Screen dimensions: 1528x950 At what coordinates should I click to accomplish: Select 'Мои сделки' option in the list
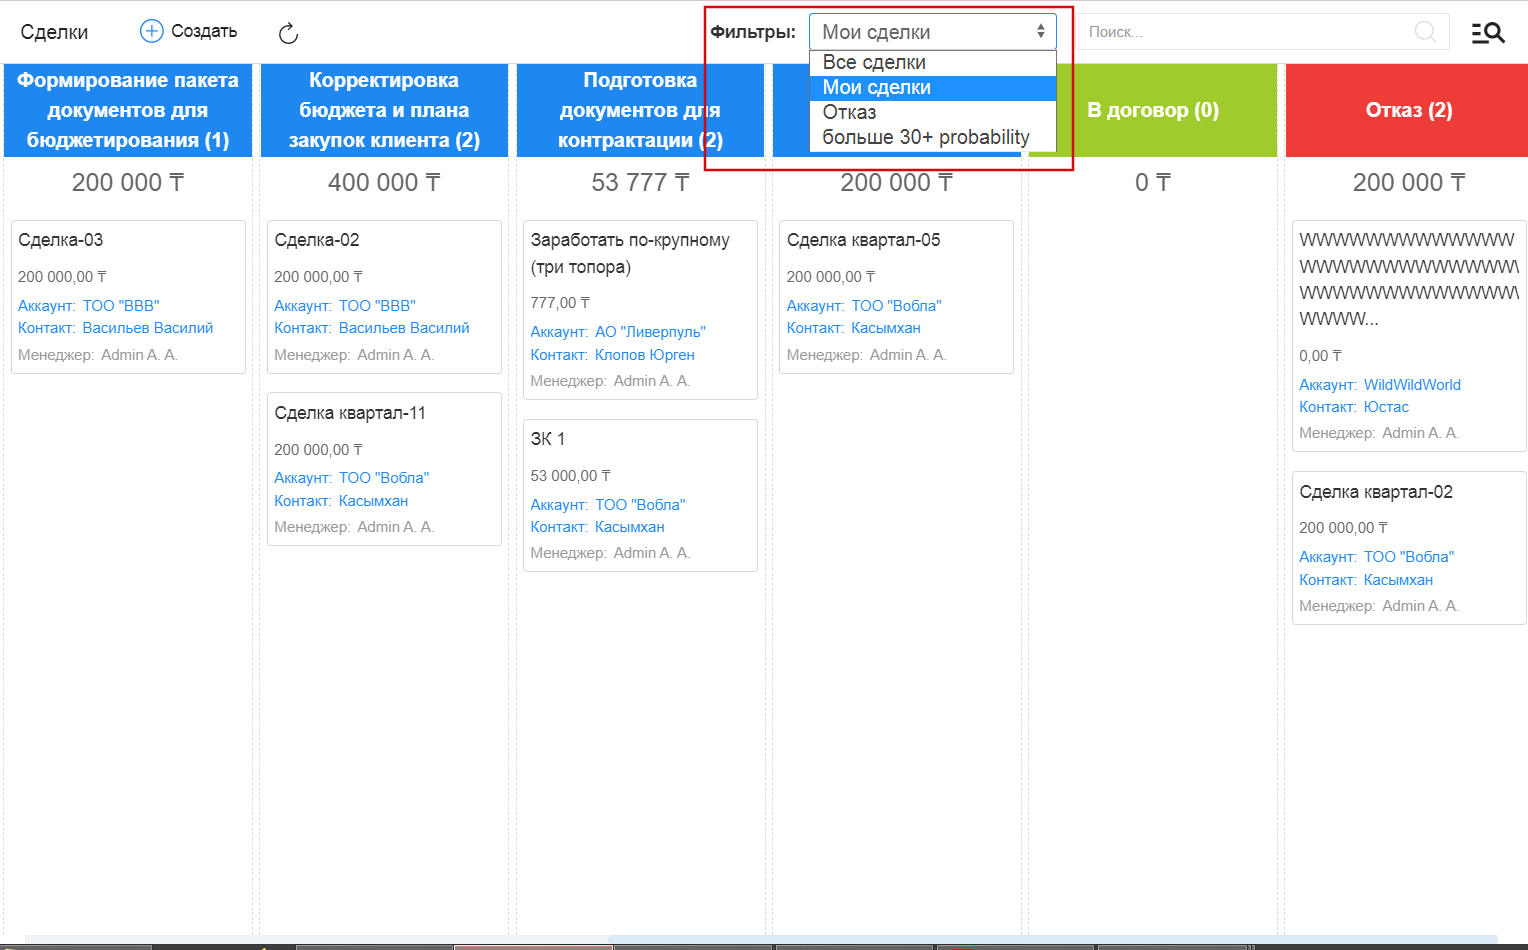932,87
